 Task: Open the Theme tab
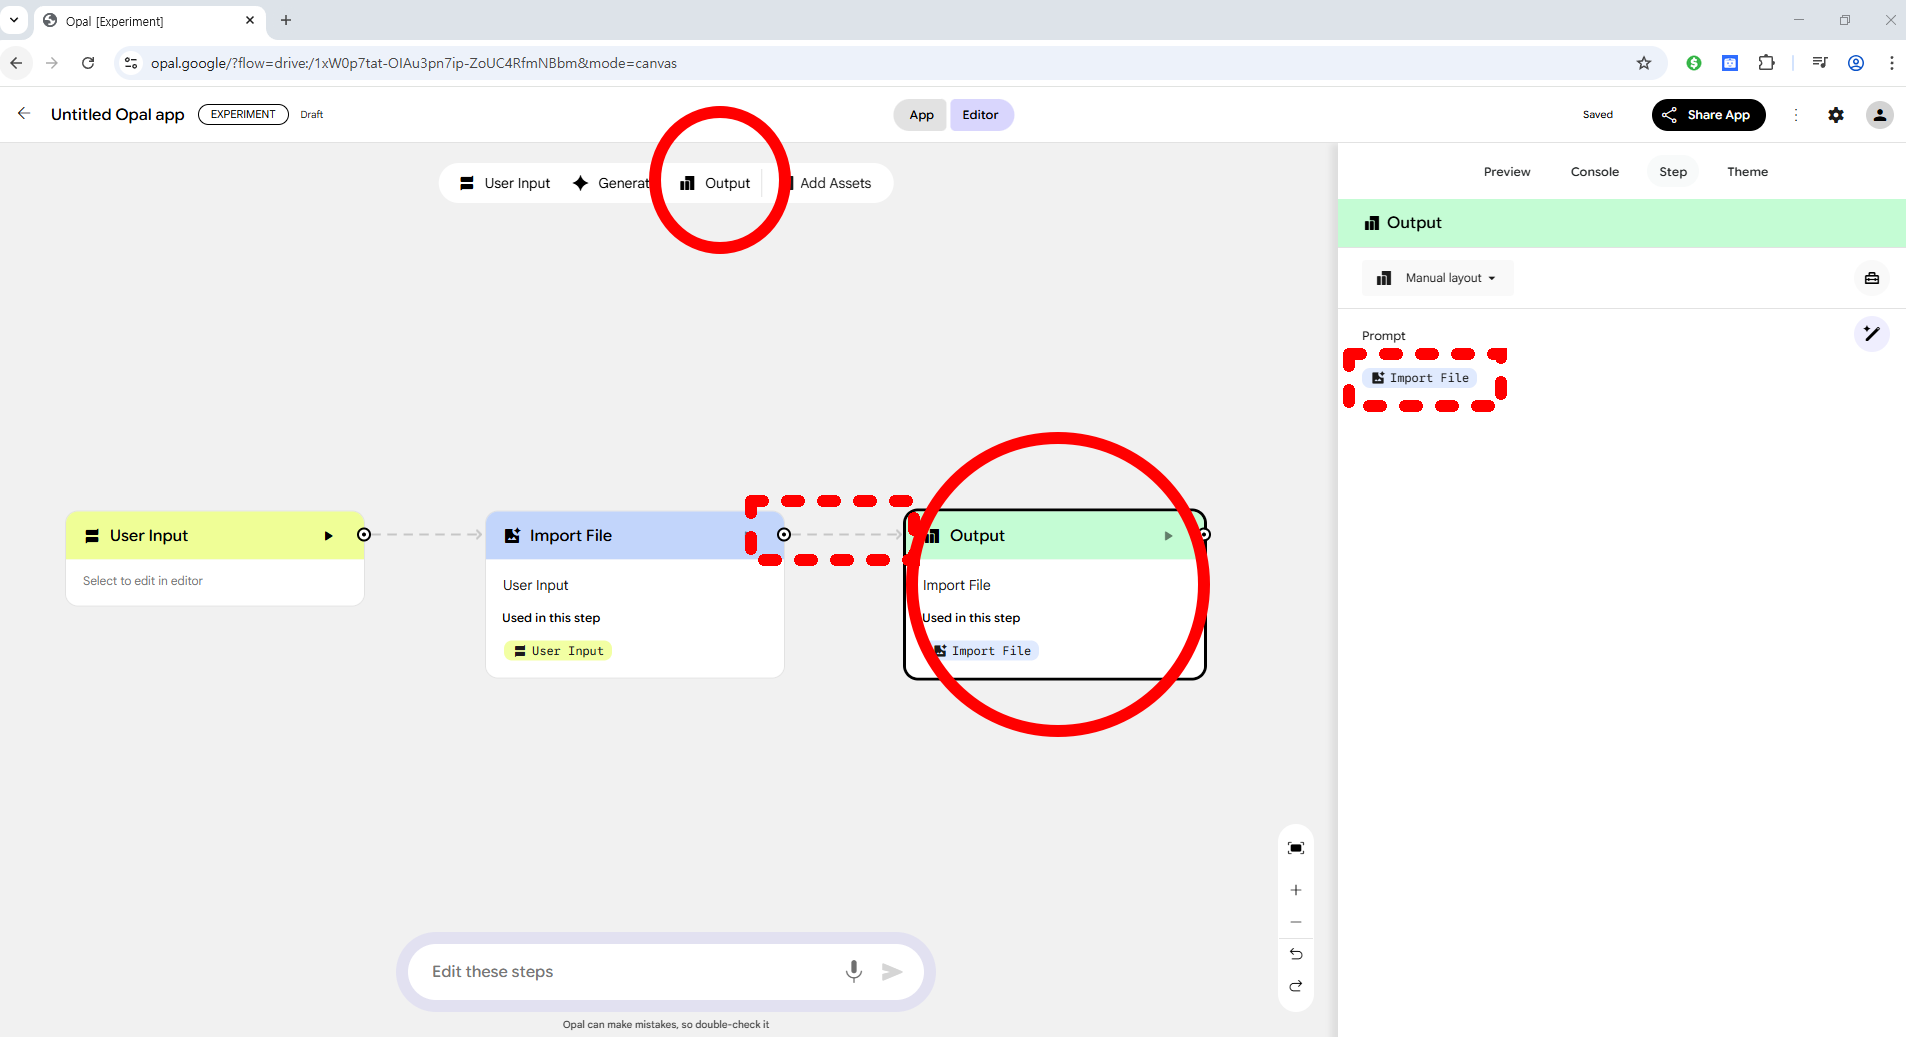(x=1747, y=172)
